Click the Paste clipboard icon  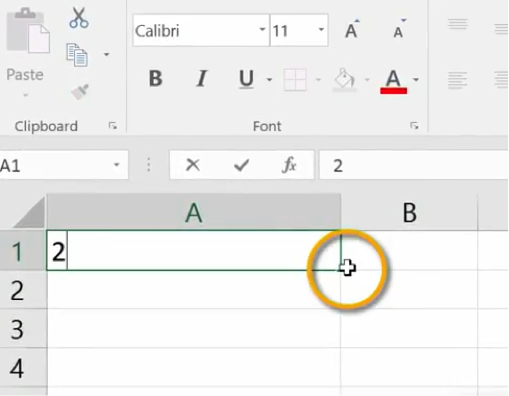point(28,31)
